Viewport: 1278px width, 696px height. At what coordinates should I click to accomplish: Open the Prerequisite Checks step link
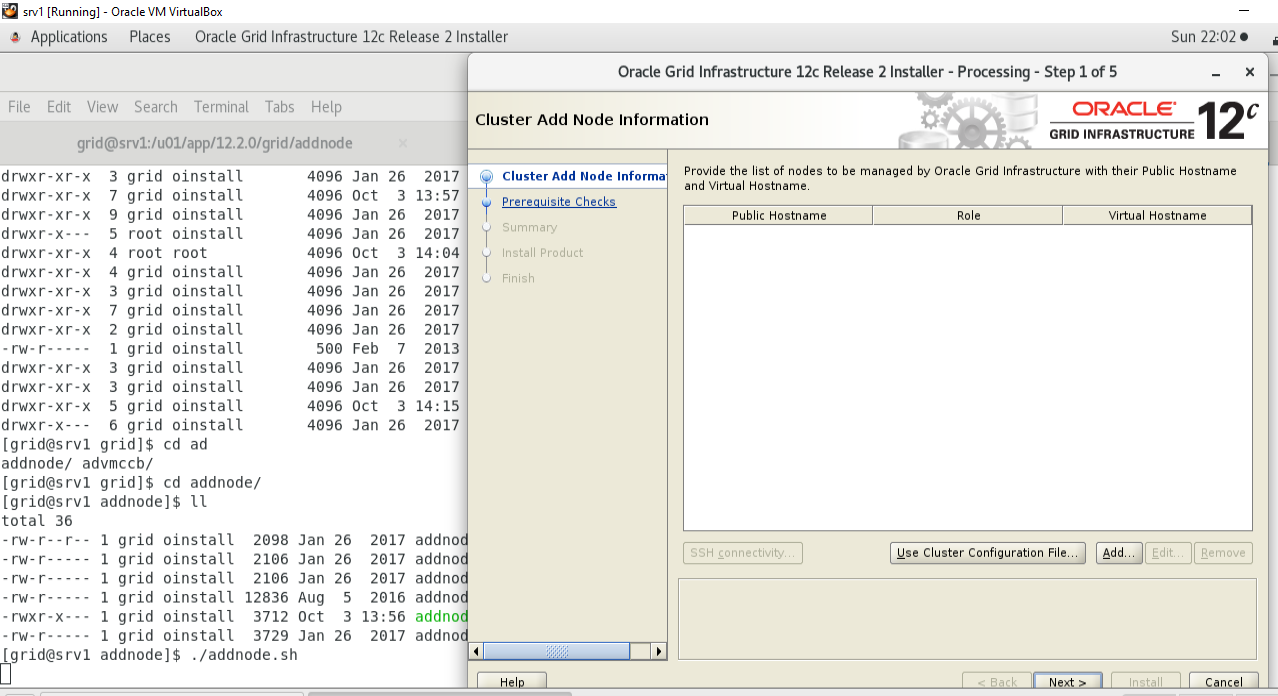tap(559, 202)
